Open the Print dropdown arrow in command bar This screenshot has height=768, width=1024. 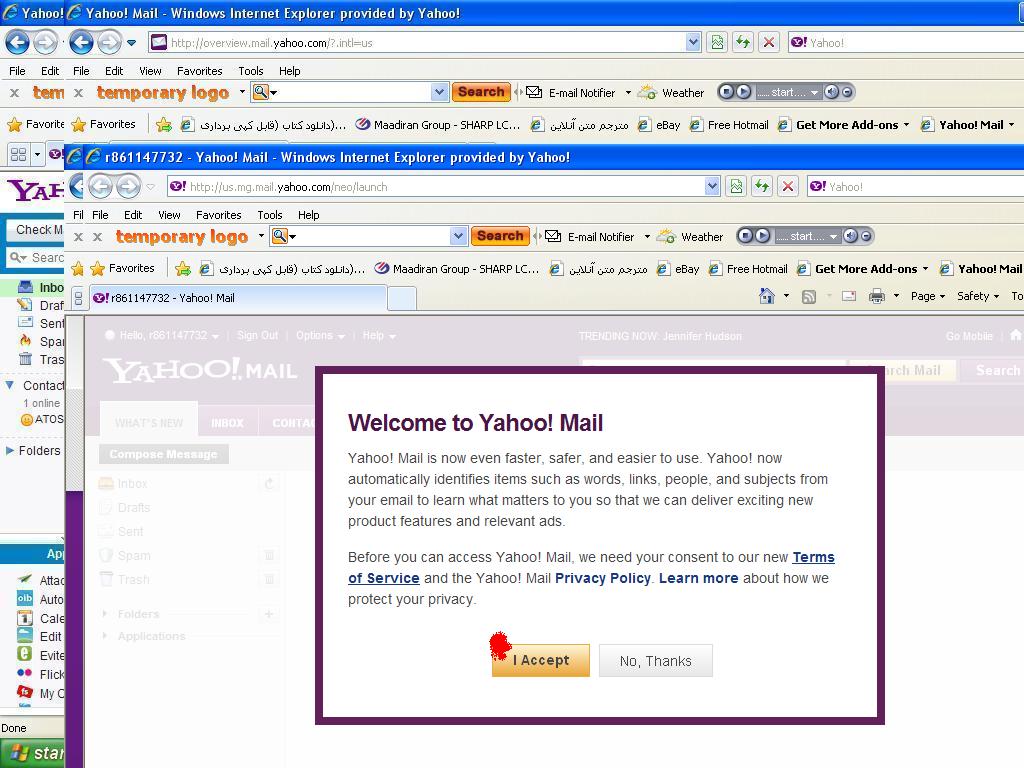897,296
